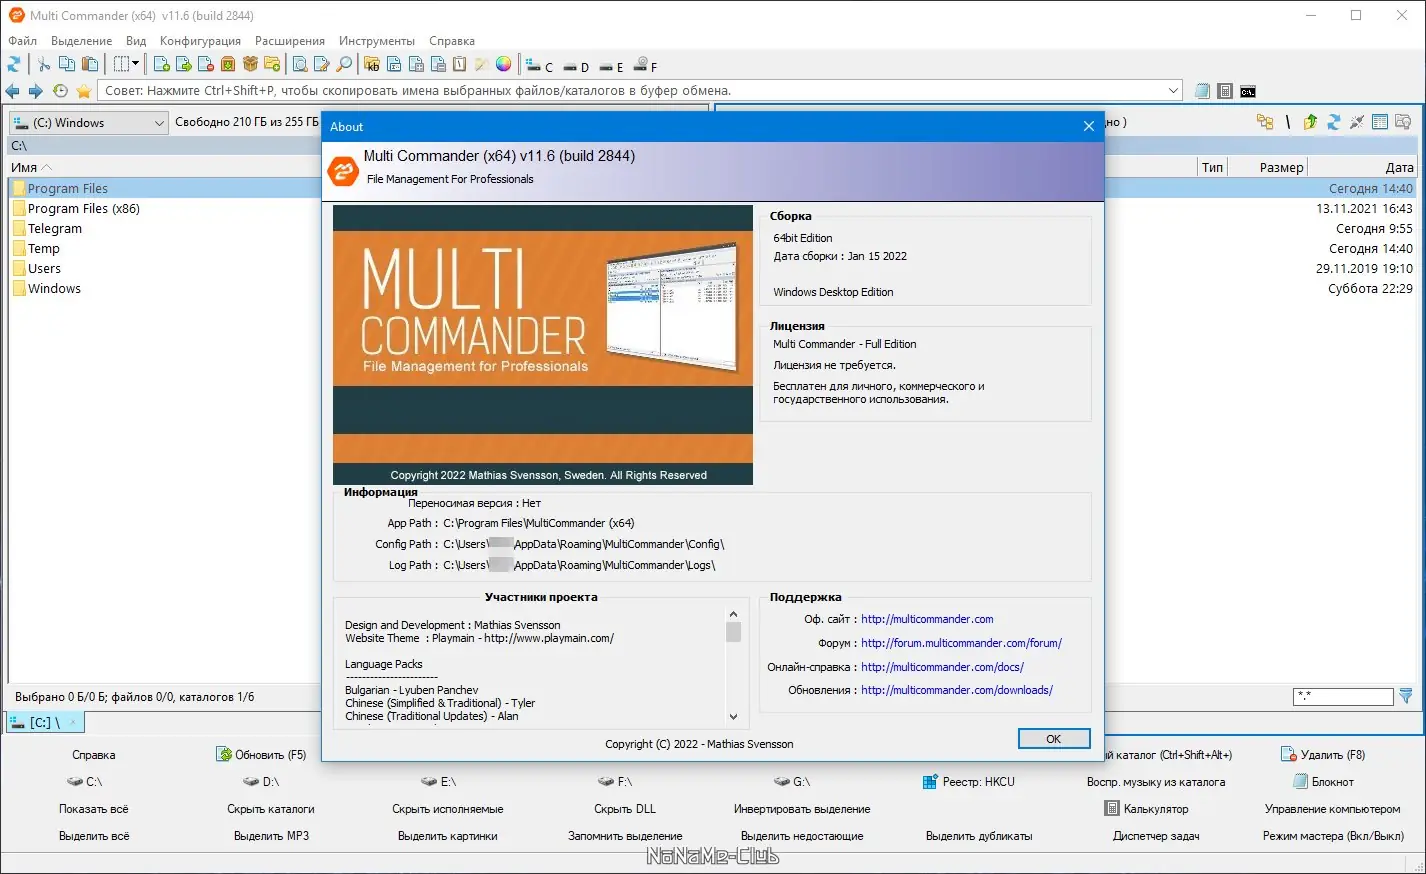Click the drive C toolbar button

tap(540, 66)
